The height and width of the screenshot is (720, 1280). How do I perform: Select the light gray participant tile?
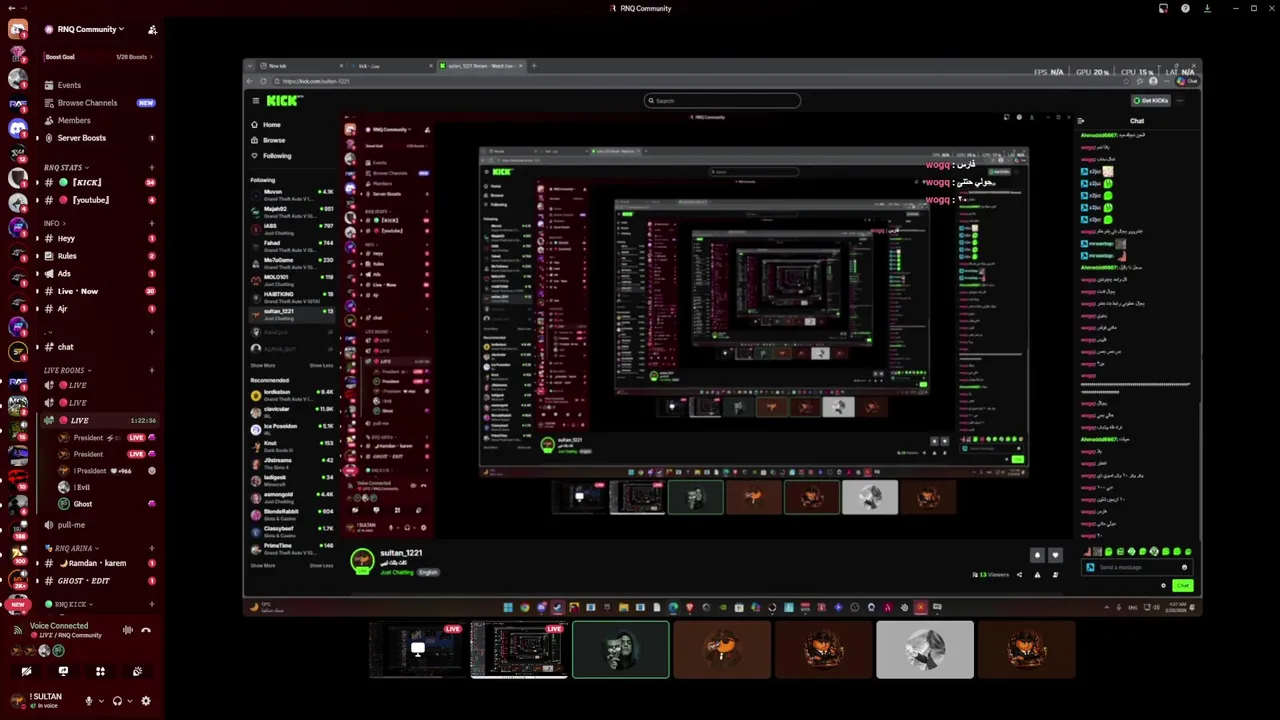click(925, 650)
